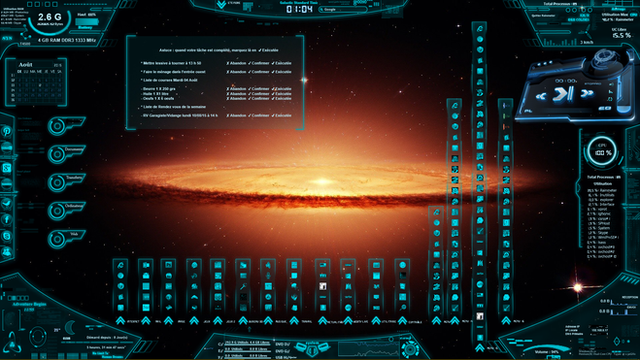
Task: Choose Abandon for 'Faire le ménage' task
Action: click(236, 72)
